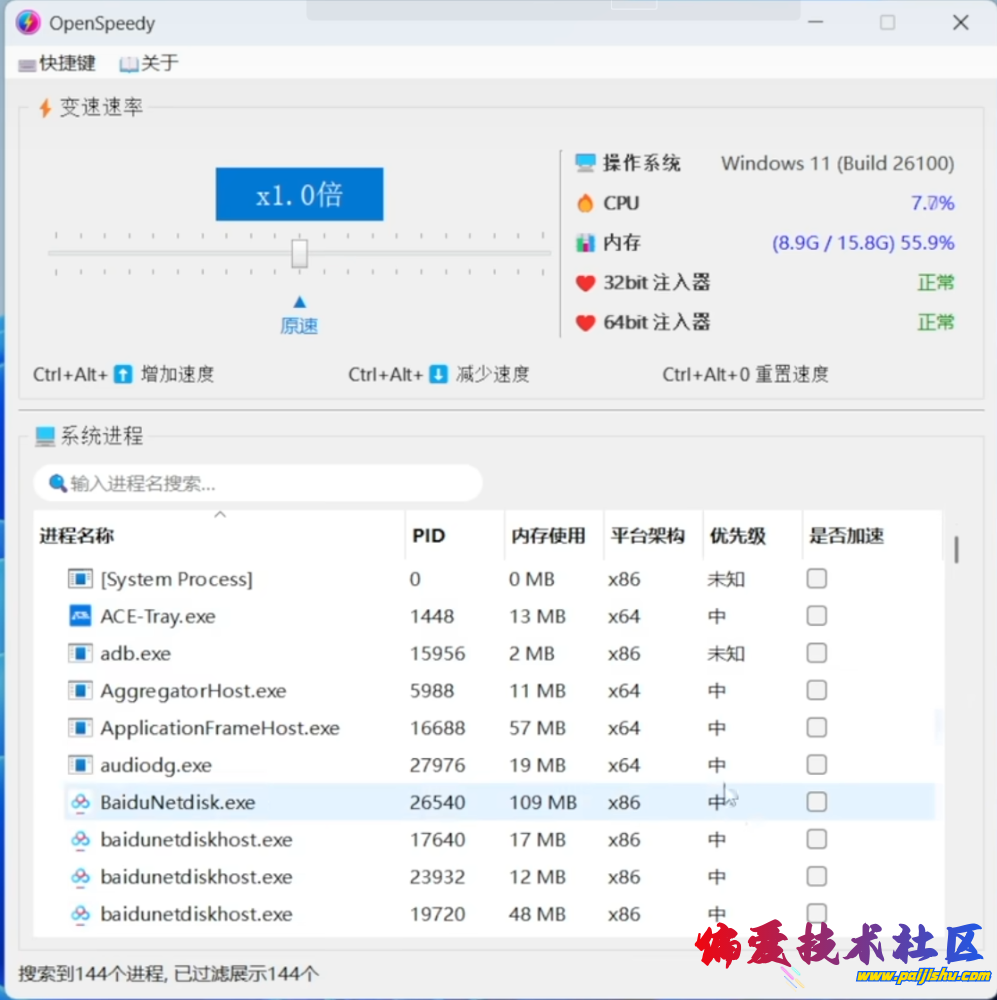This screenshot has height=1000, width=997.
Task: Click the speed slider handle
Action: pos(299,253)
